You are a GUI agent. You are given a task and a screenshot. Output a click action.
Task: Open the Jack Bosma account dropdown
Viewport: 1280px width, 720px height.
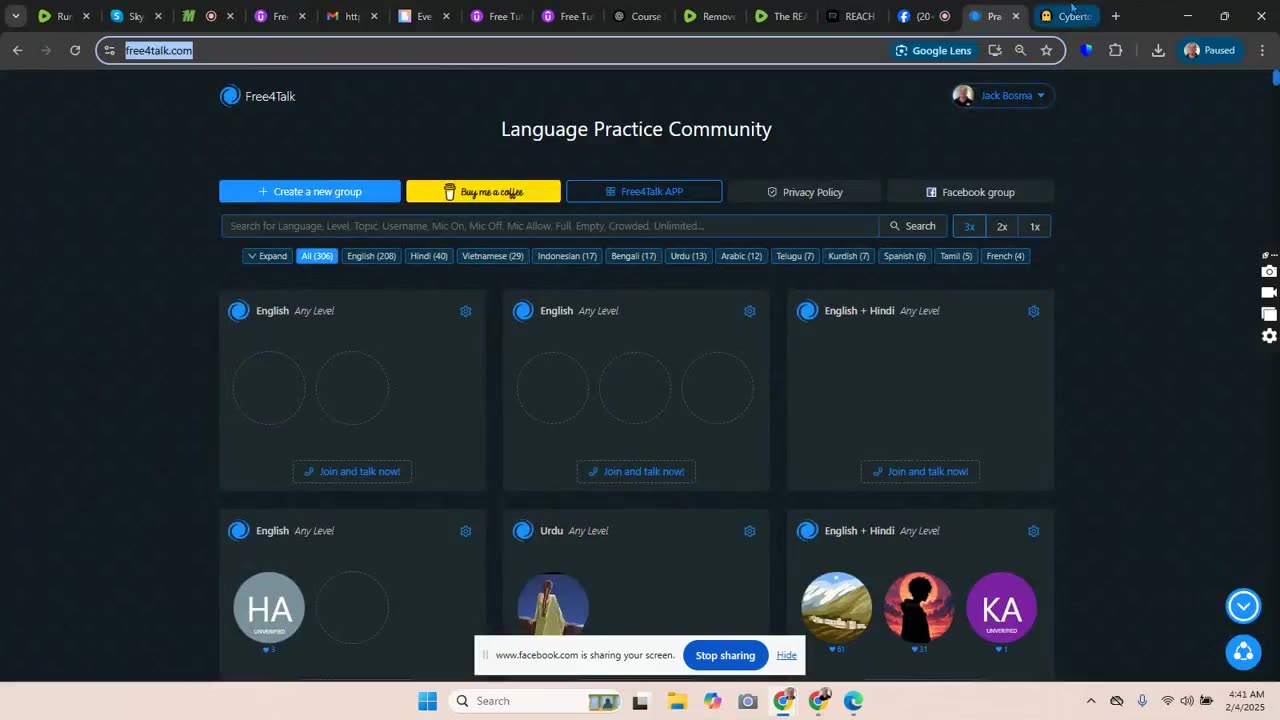(x=1003, y=96)
